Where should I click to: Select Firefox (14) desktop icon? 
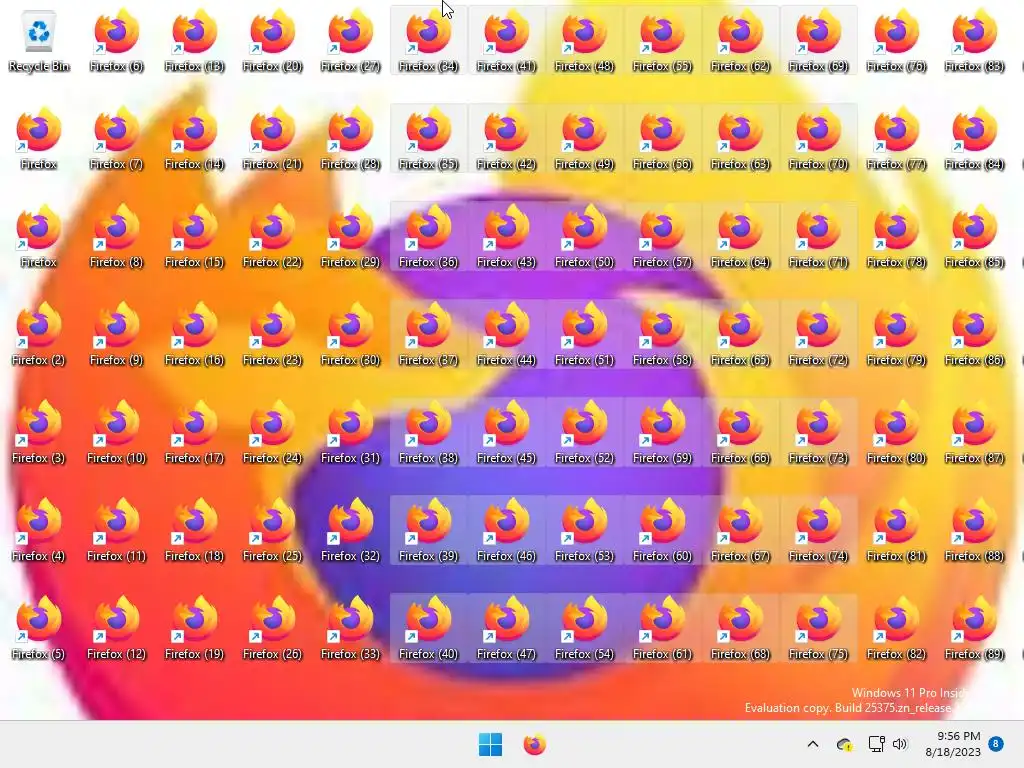(195, 138)
